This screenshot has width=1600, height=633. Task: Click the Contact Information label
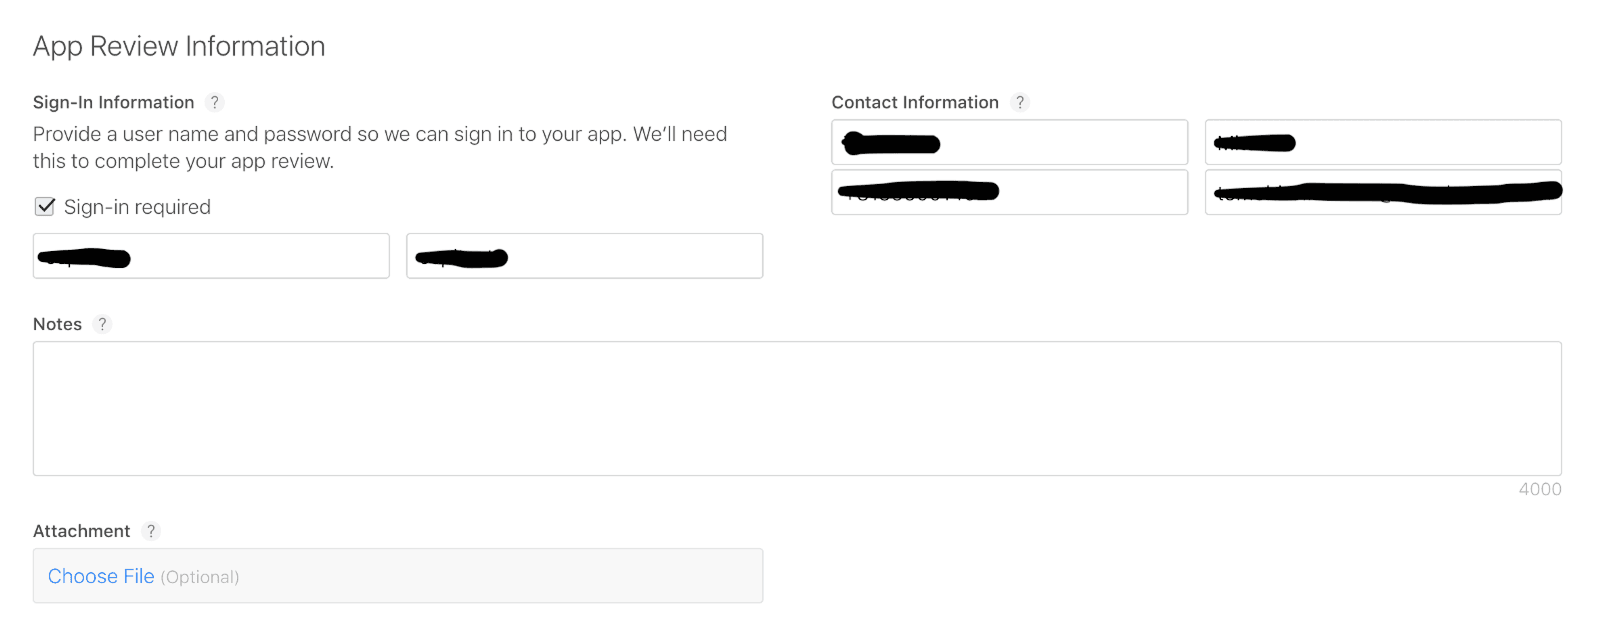click(915, 102)
